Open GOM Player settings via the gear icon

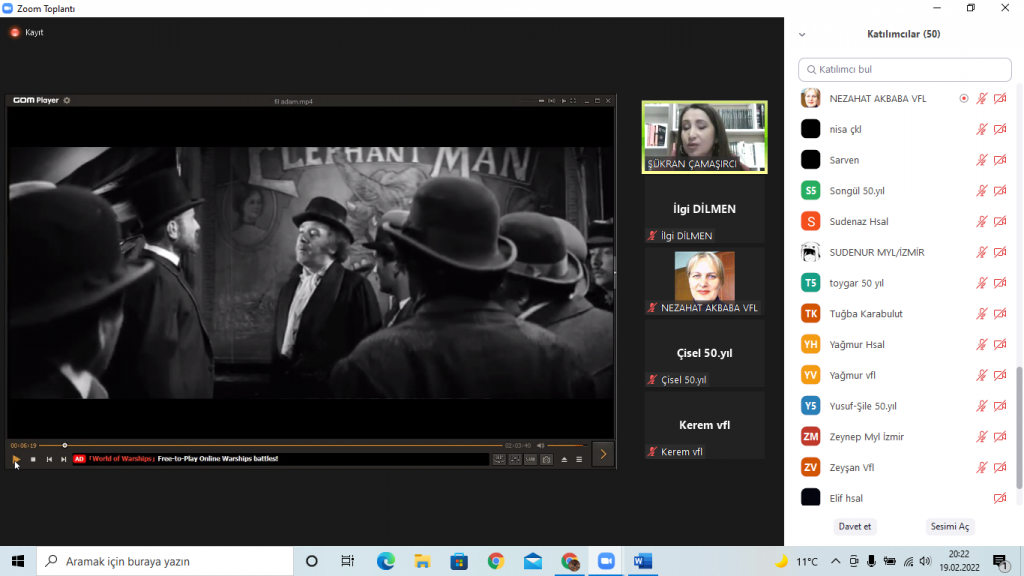(x=66, y=100)
